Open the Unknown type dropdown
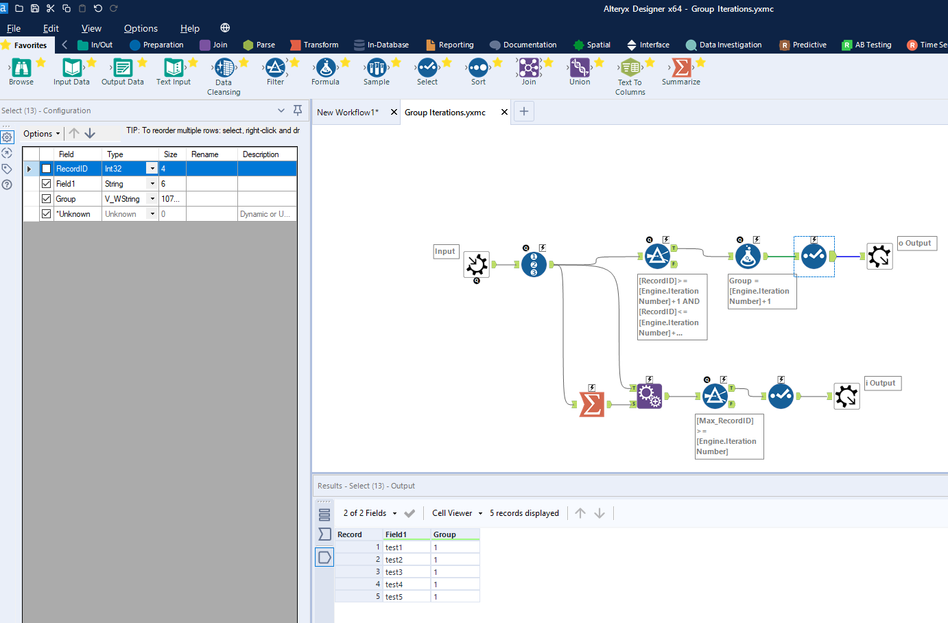The image size is (948, 623). point(152,214)
